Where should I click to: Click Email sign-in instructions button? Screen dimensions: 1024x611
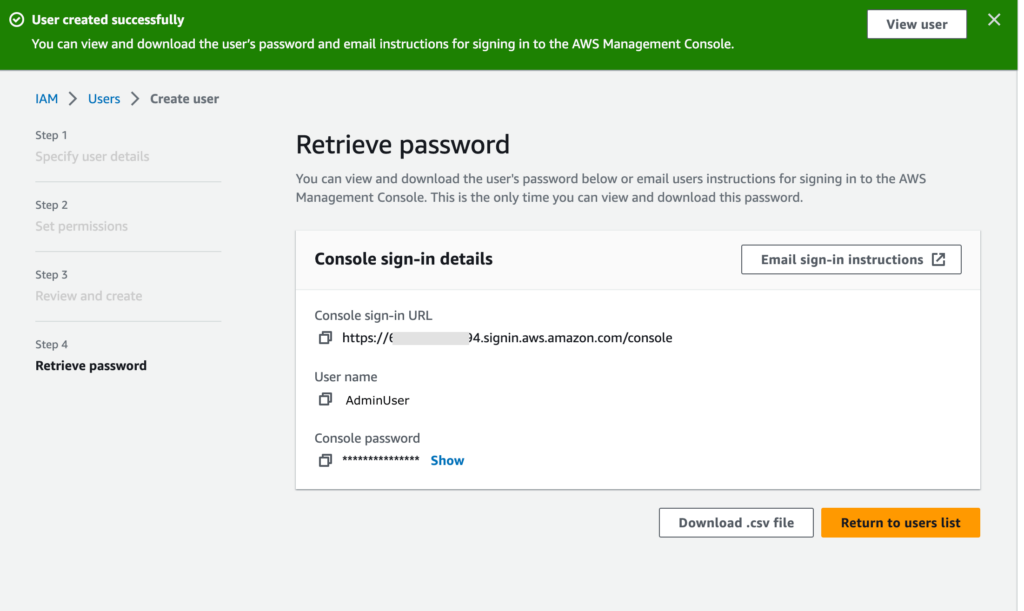[850, 260]
